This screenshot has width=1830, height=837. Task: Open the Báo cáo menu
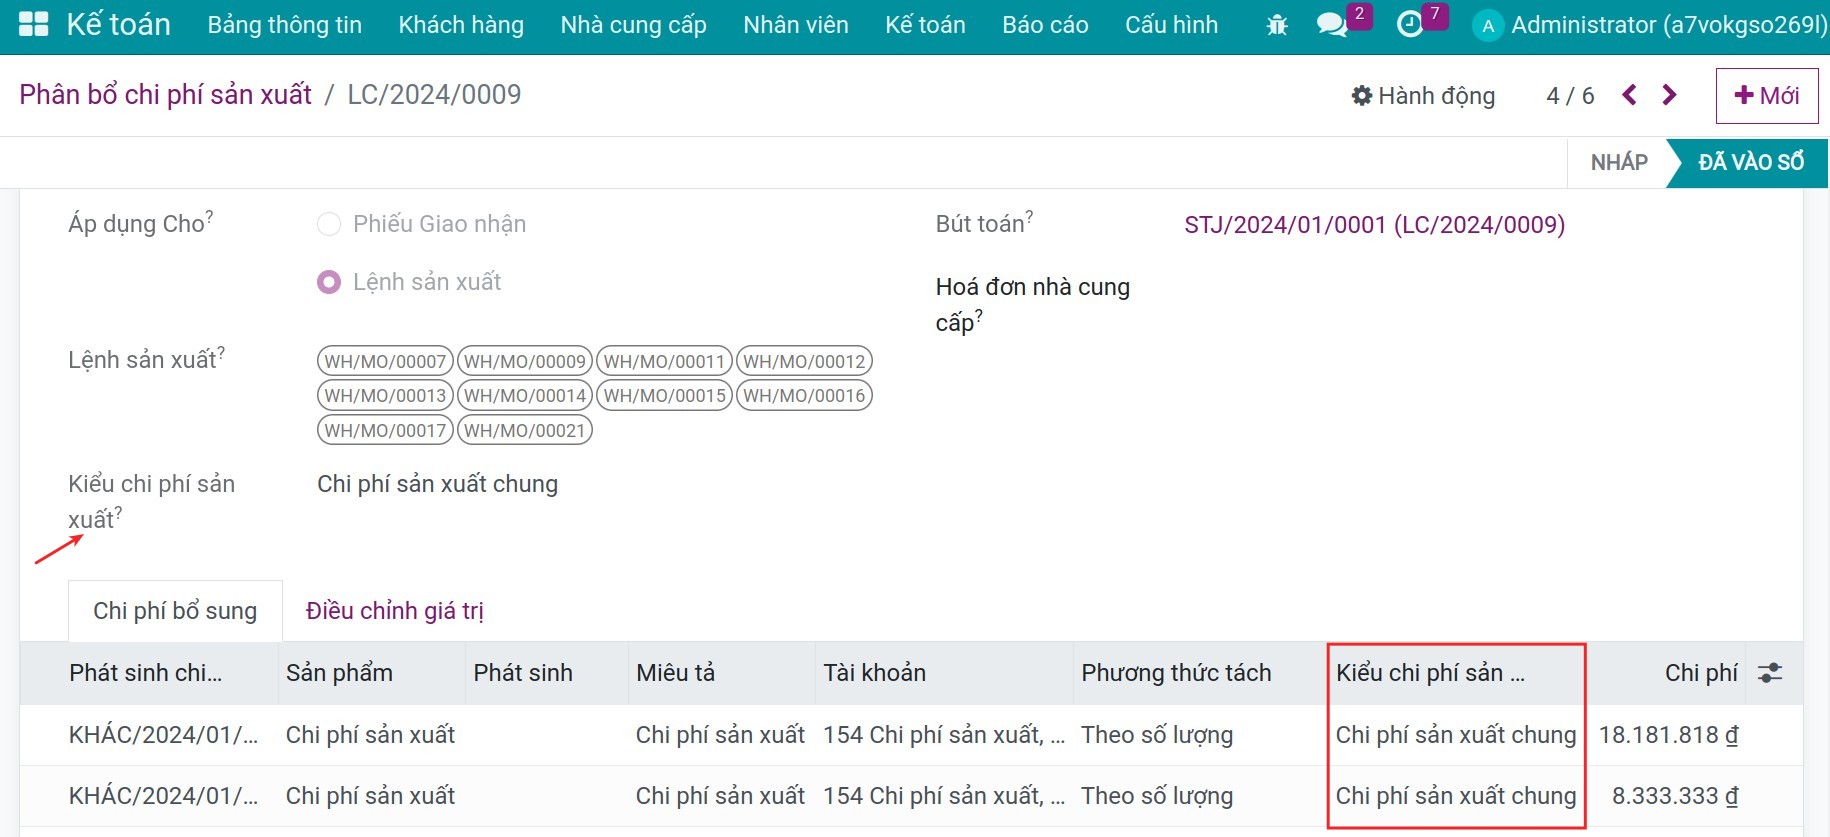coord(1045,25)
